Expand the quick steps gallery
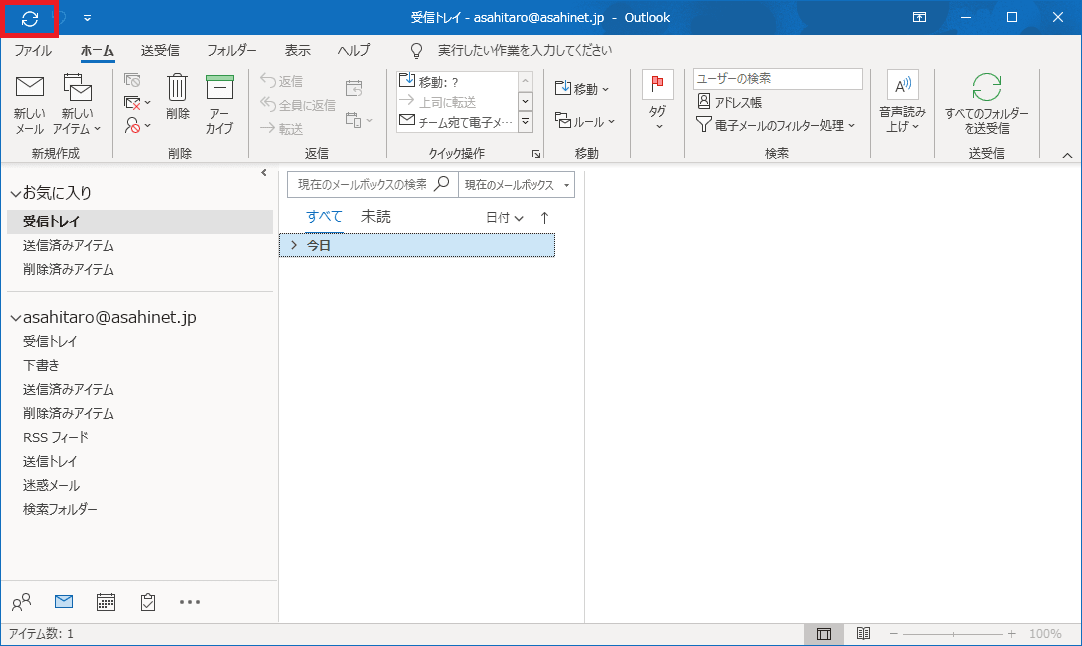Viewport: 1082px width, 646px height. point(526,121)
